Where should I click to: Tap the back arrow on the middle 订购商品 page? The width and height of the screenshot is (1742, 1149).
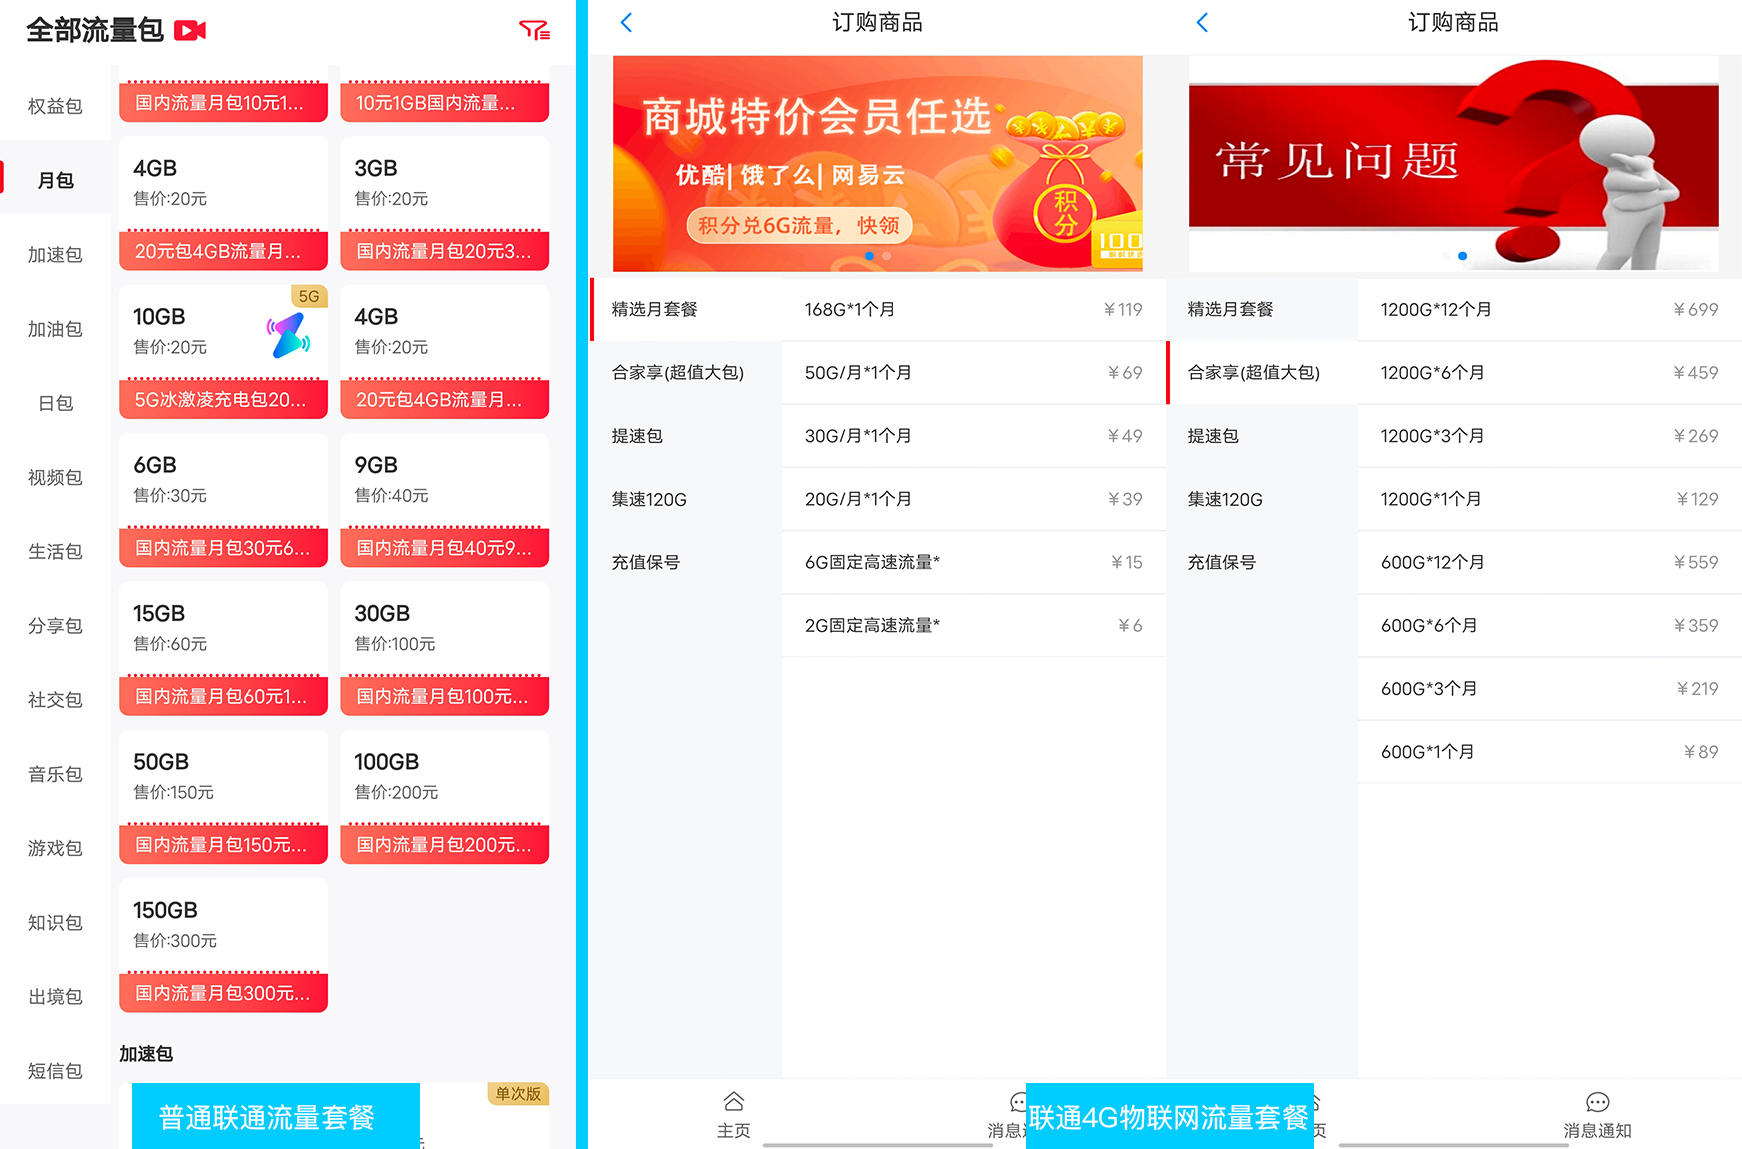(x=626, y=22)
